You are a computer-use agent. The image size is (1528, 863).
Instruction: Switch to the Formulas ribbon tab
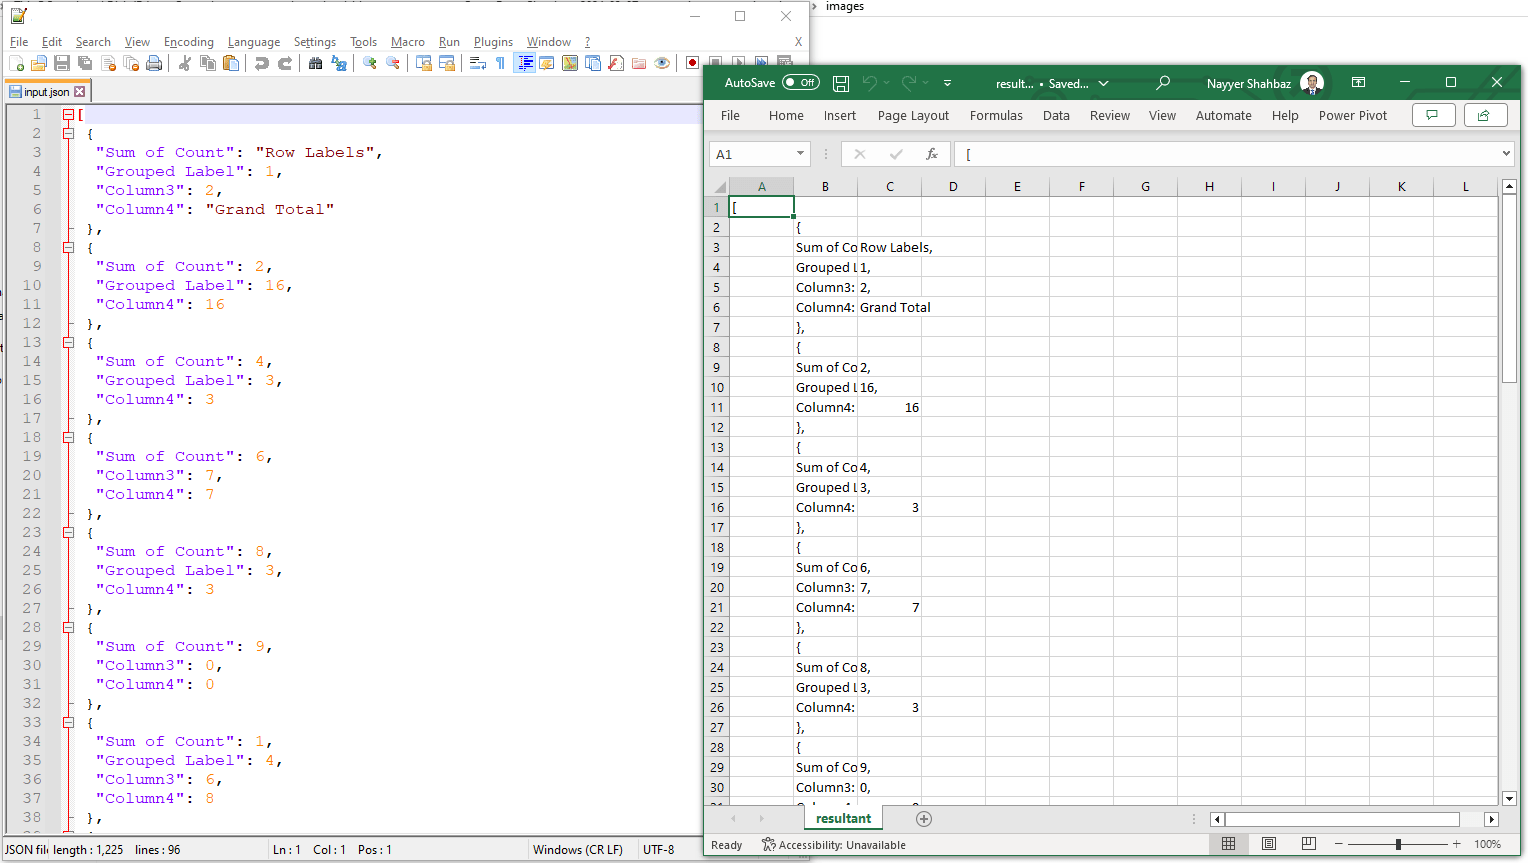click(x=996, y=115)
